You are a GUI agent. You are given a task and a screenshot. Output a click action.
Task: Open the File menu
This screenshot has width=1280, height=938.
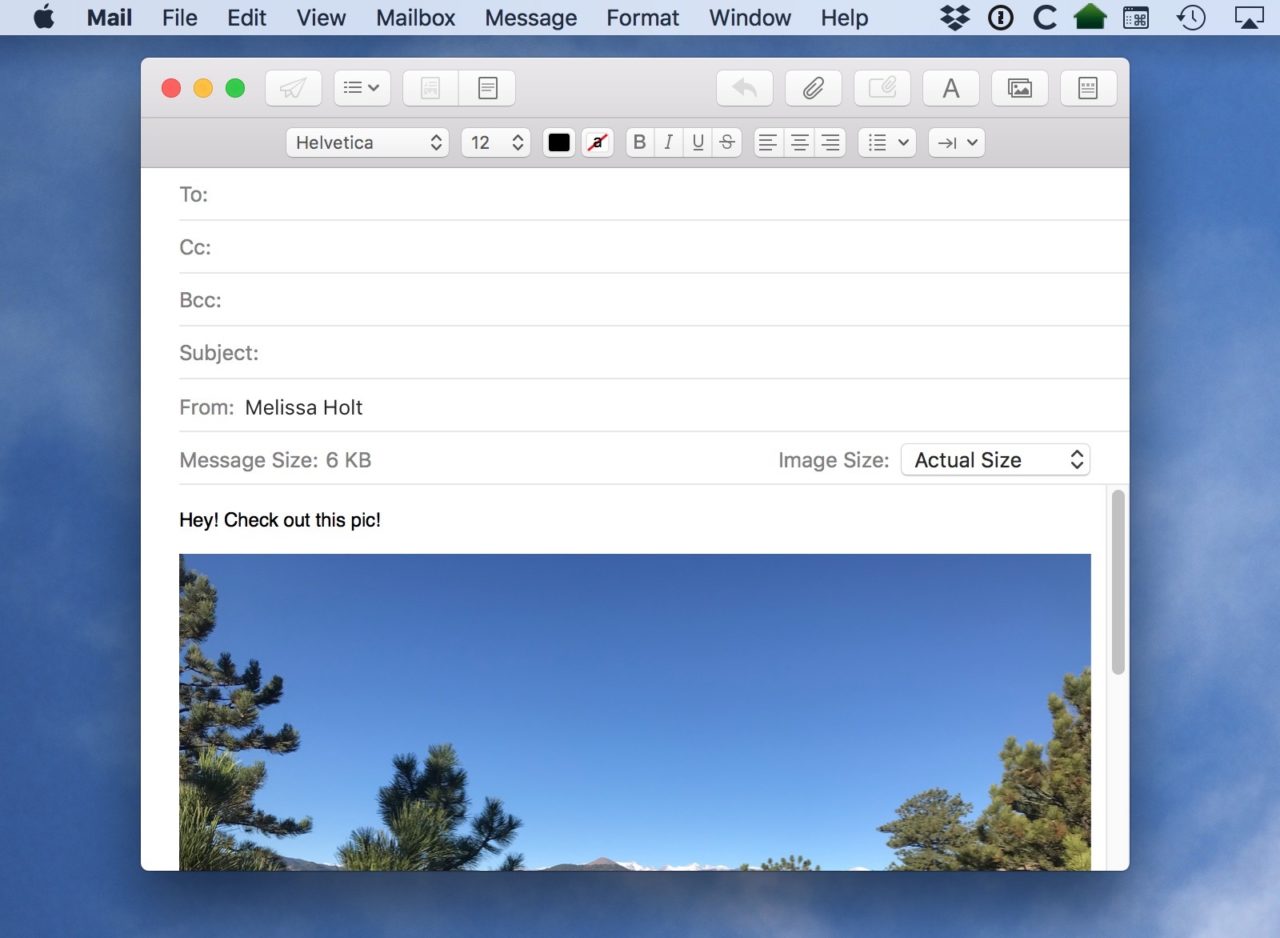click(180, 17)
